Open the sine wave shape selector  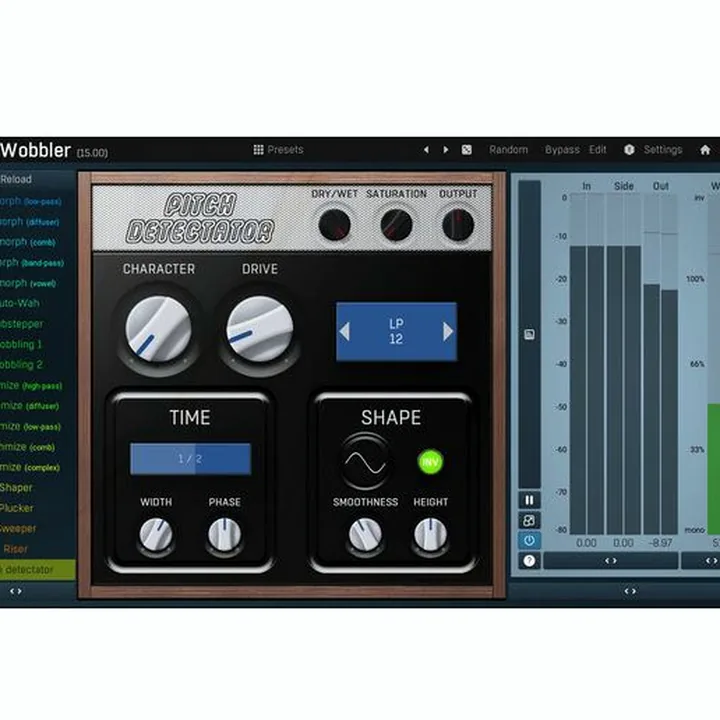pyautogui.click(x=366, y=462)
